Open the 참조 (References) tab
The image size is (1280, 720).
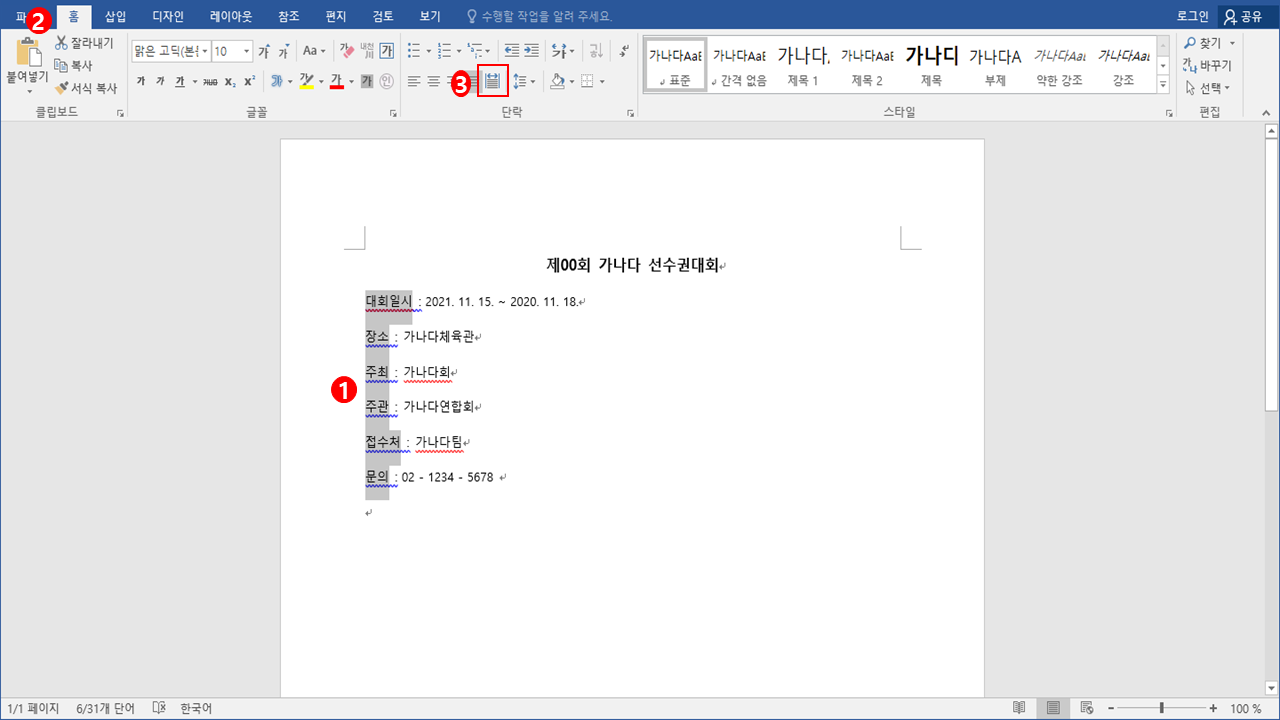pyautogui.click(x=289, y=16)
